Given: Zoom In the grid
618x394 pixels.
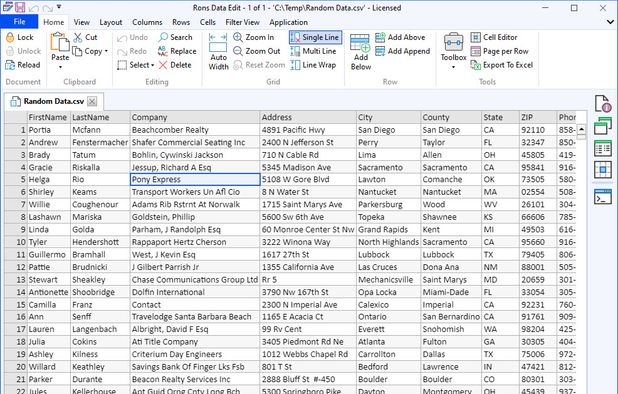Looking at the screenshot, I should point(253,37).
